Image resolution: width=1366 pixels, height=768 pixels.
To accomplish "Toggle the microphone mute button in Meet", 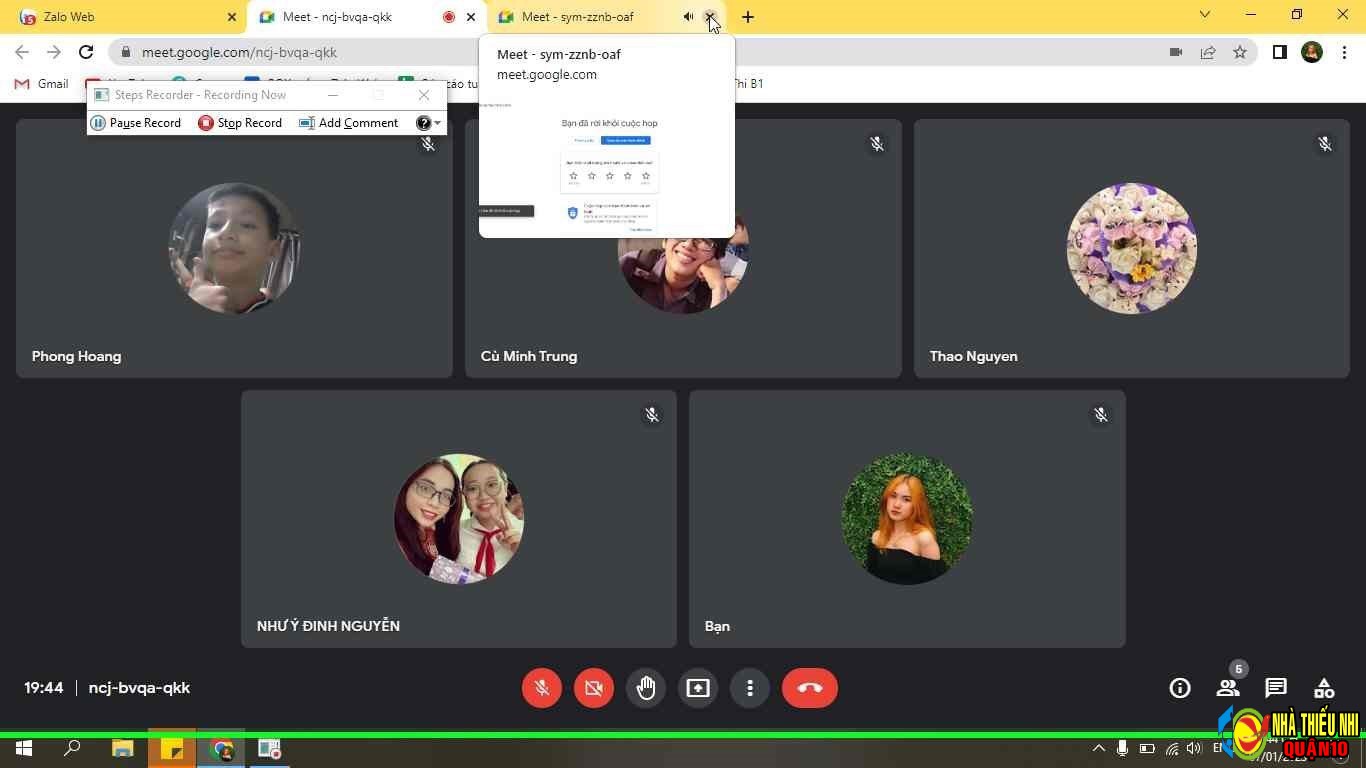I will click(x=542, y=688).
